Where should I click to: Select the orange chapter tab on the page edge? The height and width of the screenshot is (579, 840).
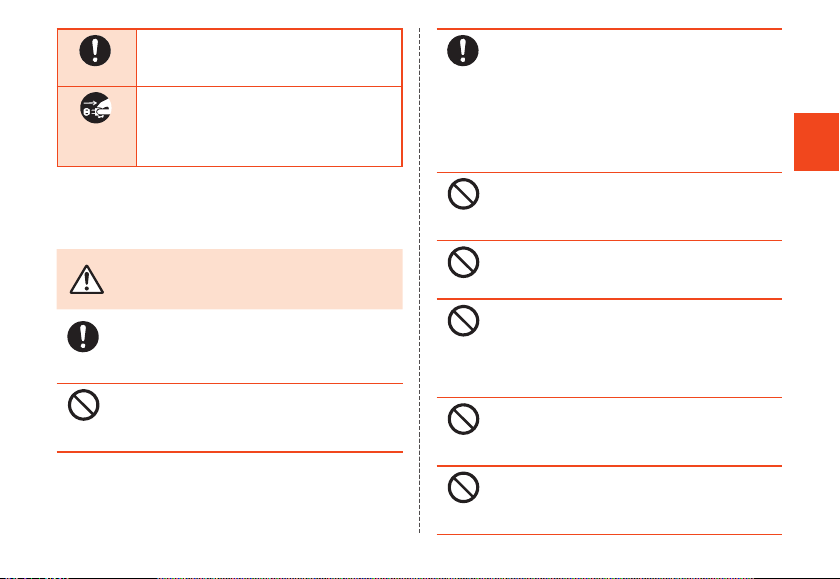tap(816, 142)
